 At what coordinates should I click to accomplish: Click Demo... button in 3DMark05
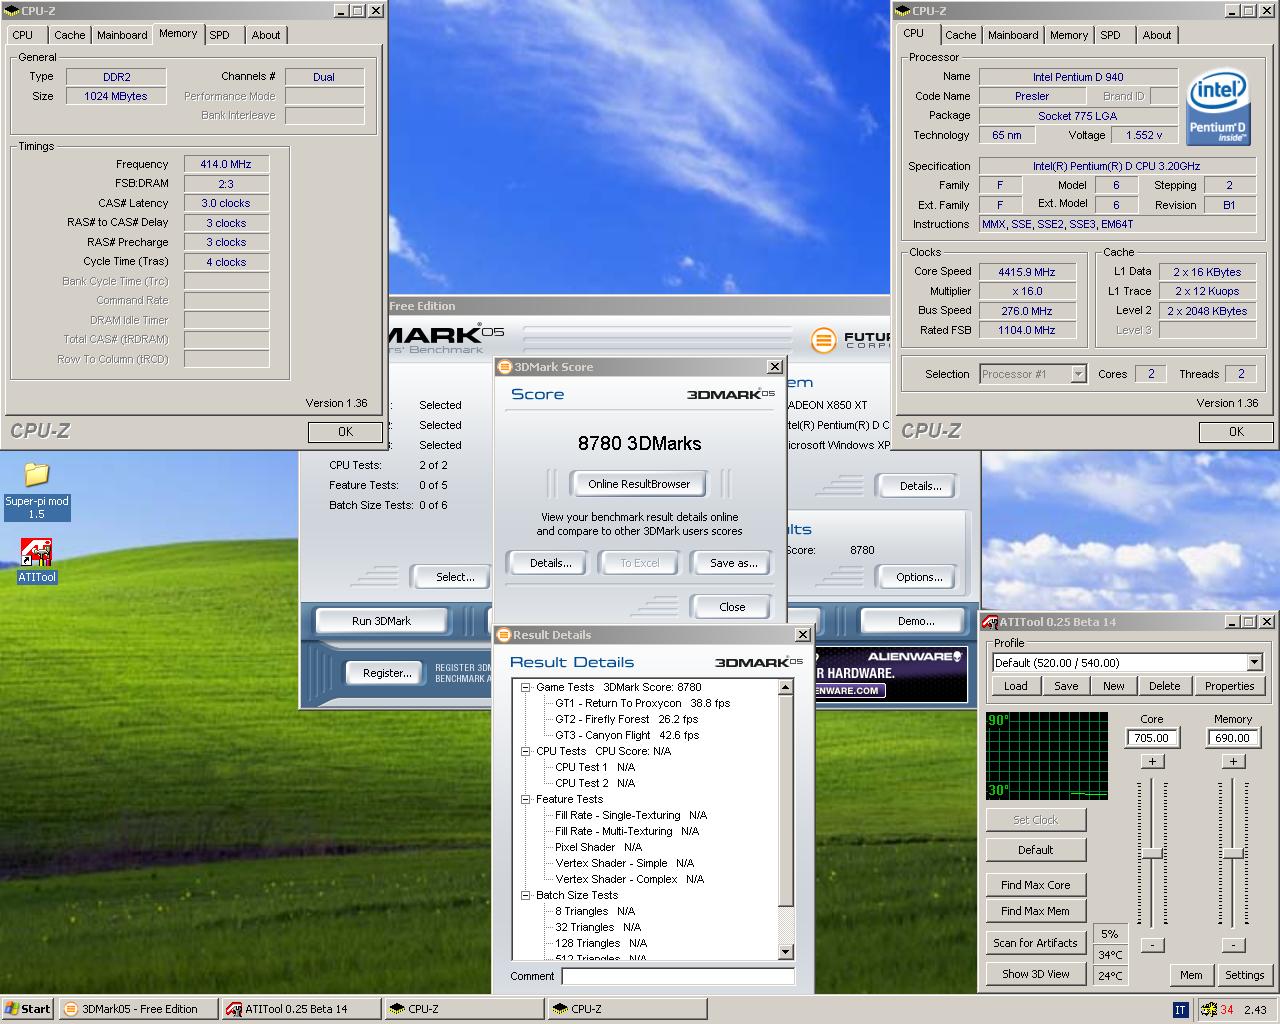pyautogui.click(x=916, y=621)
